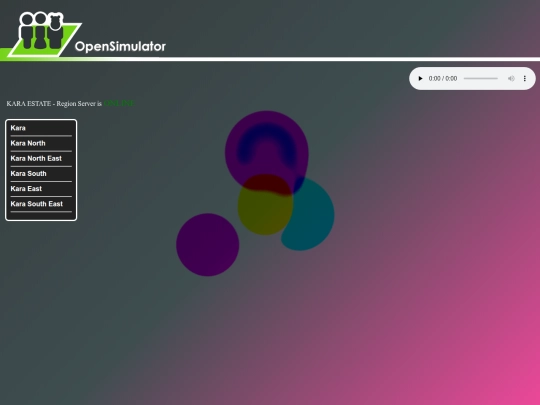Play the audio in the media player
540x405 pixels.
(420, 79)
